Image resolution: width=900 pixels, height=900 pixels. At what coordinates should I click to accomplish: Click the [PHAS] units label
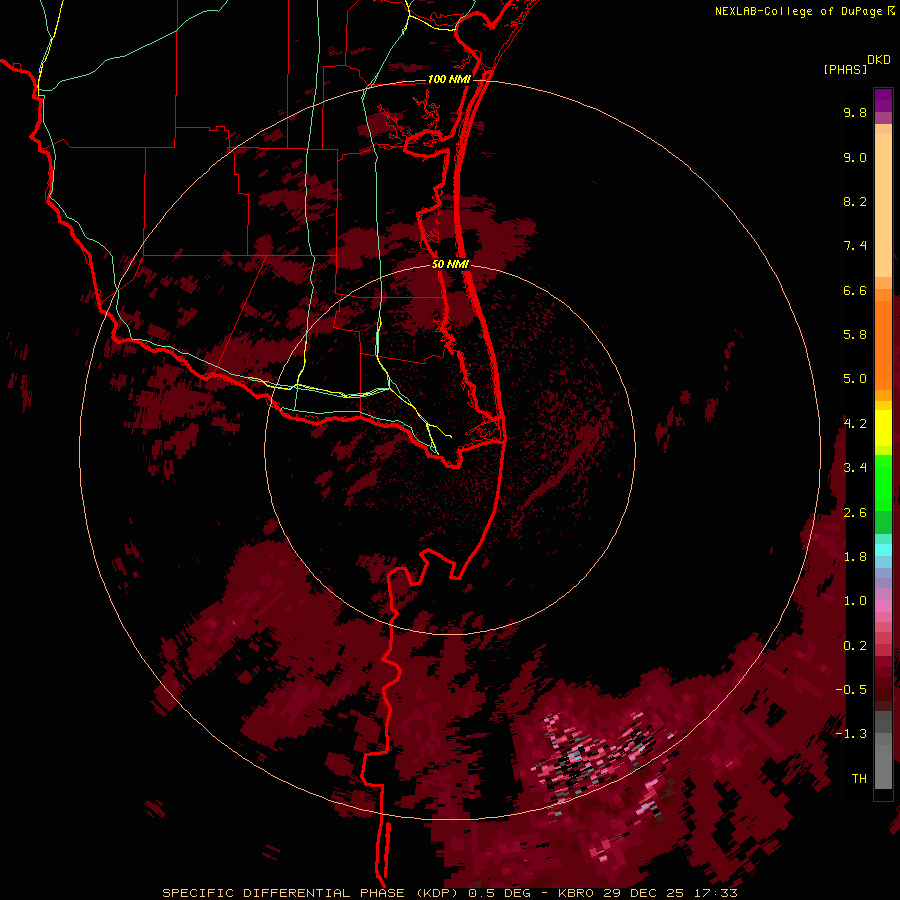[x=845, y=69]
